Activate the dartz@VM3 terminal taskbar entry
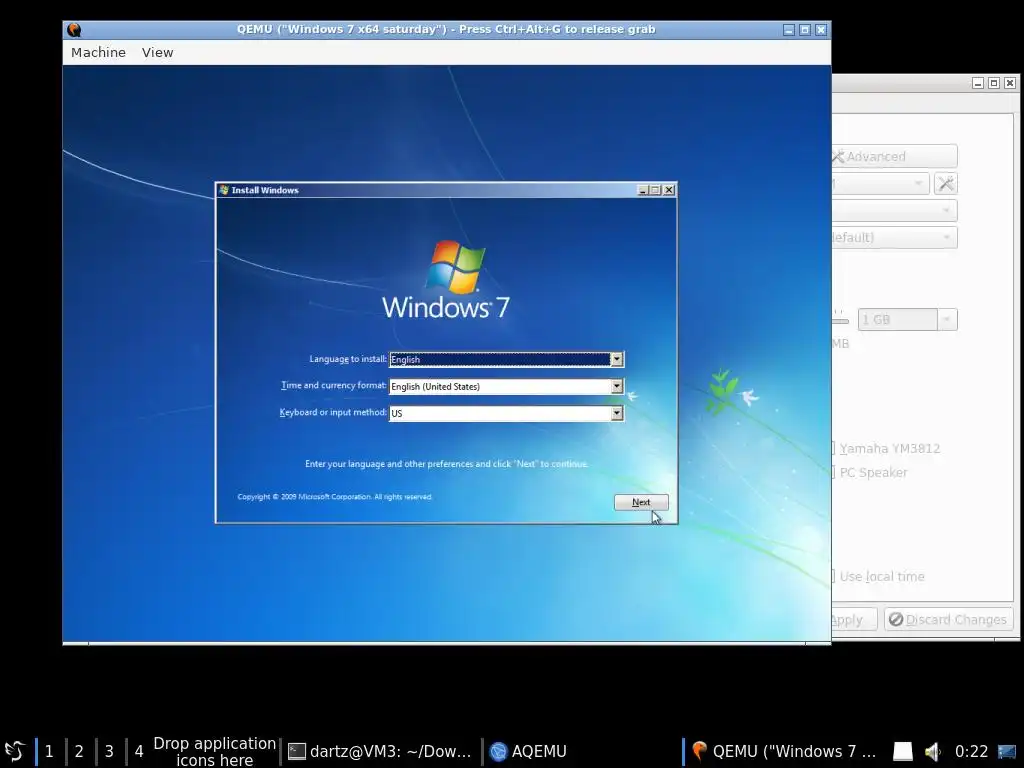The height and width of the screenshot is (768, 1024). [380, 752]
